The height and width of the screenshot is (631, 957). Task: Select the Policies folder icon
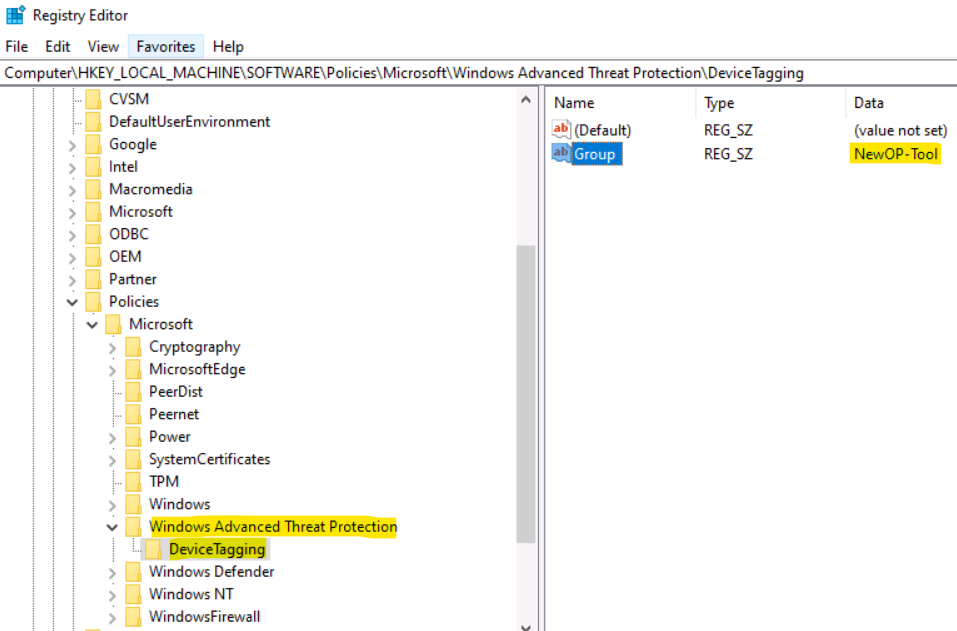93,301
